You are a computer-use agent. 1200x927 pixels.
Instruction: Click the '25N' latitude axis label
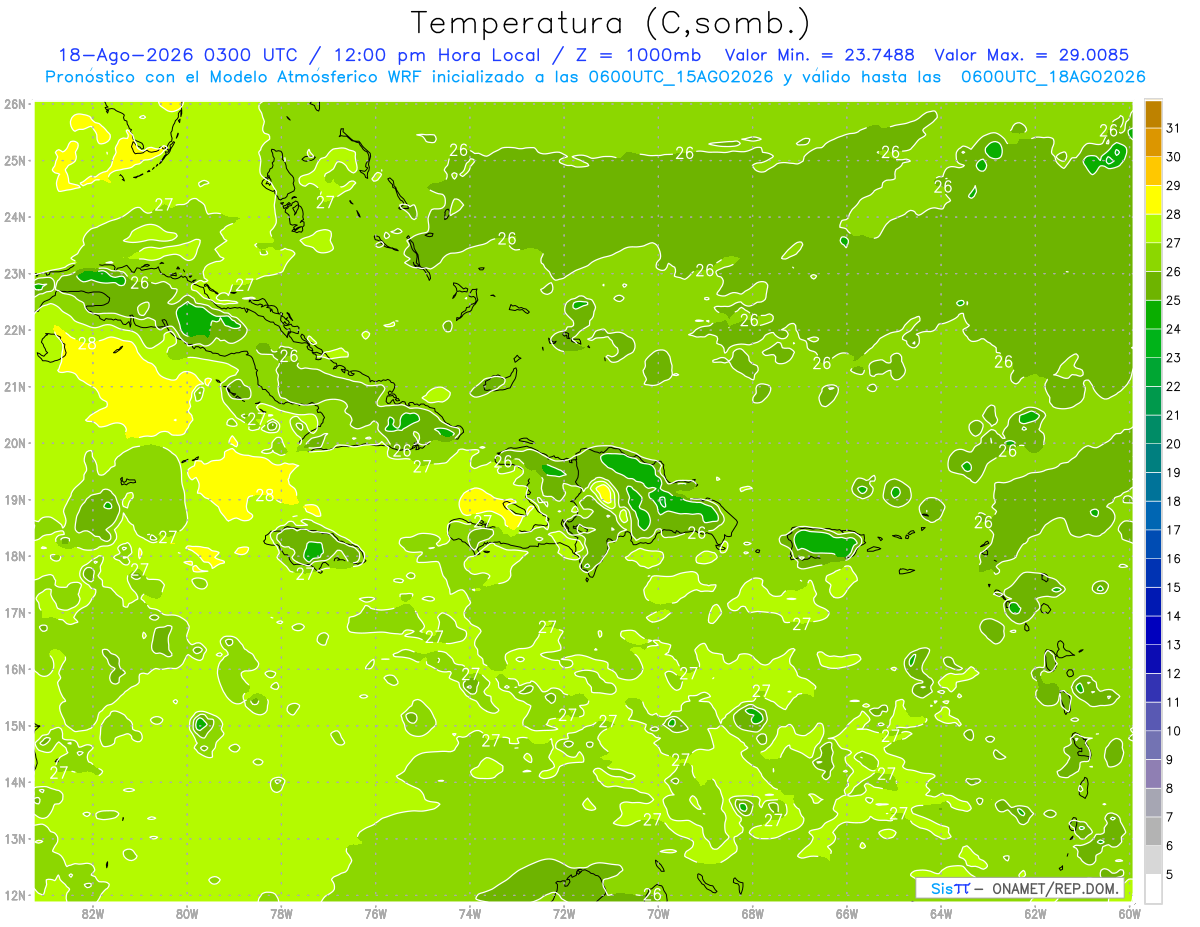pyautogui.click(x=15, y=160)
